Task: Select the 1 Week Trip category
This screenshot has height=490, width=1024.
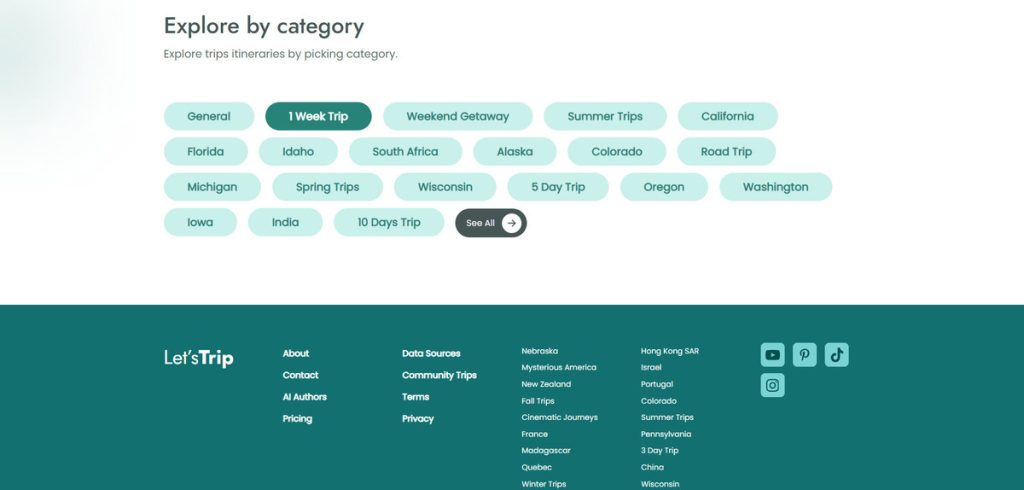Action: pos(318,117)
